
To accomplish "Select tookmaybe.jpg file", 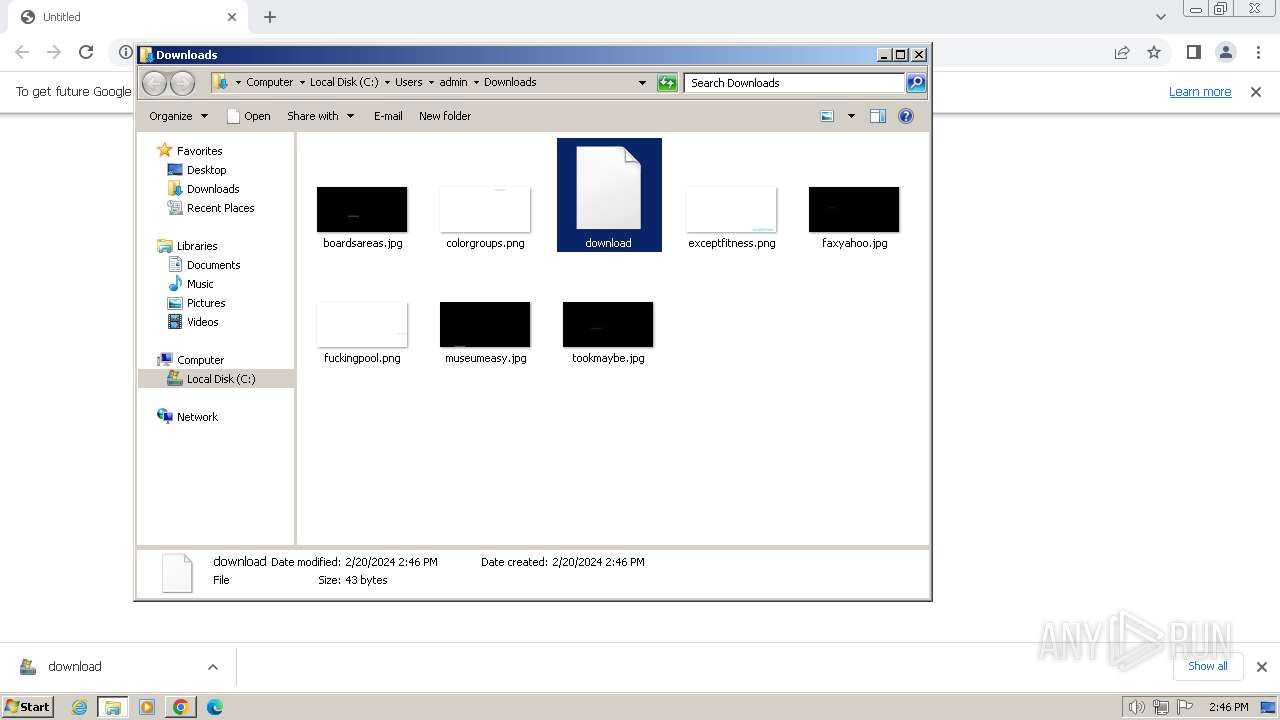I will click(x=608, y=332).
